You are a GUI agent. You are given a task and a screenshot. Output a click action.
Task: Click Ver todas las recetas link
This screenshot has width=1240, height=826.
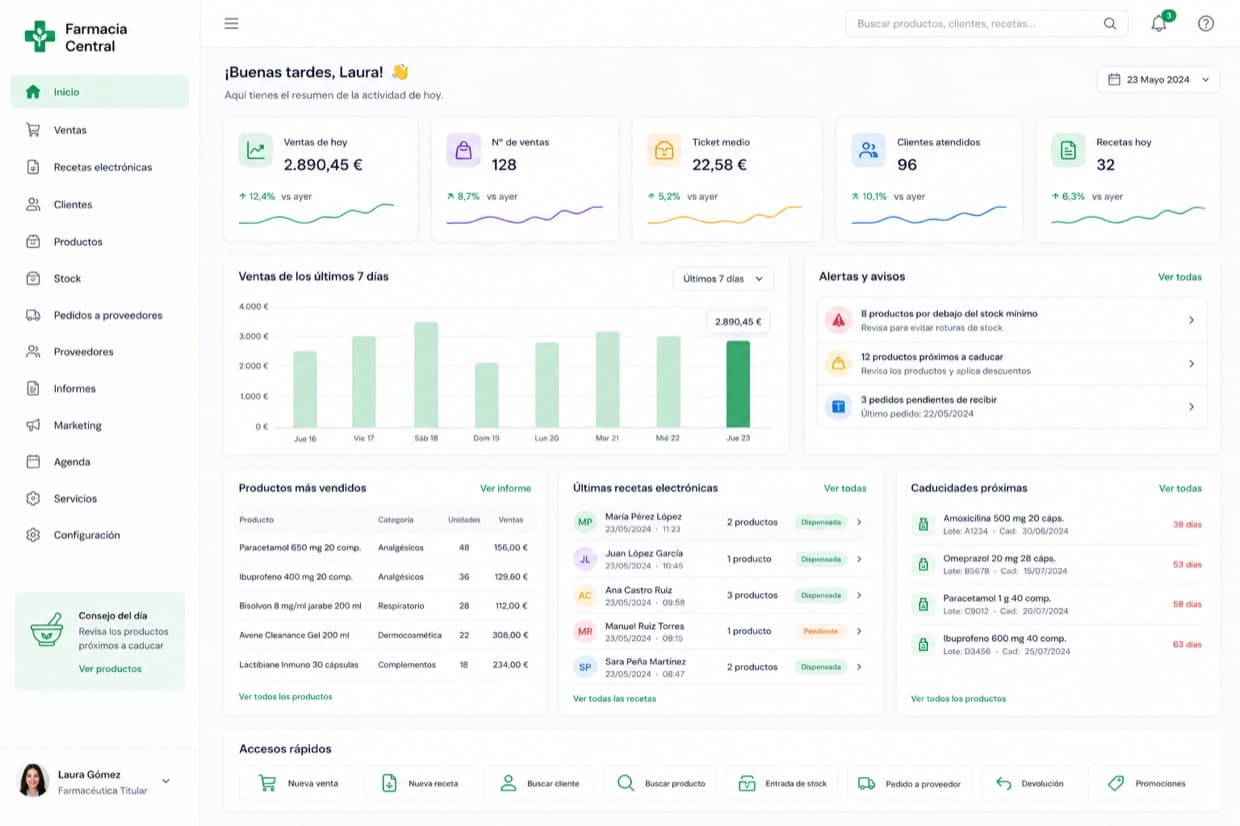(x=614, y=698)
